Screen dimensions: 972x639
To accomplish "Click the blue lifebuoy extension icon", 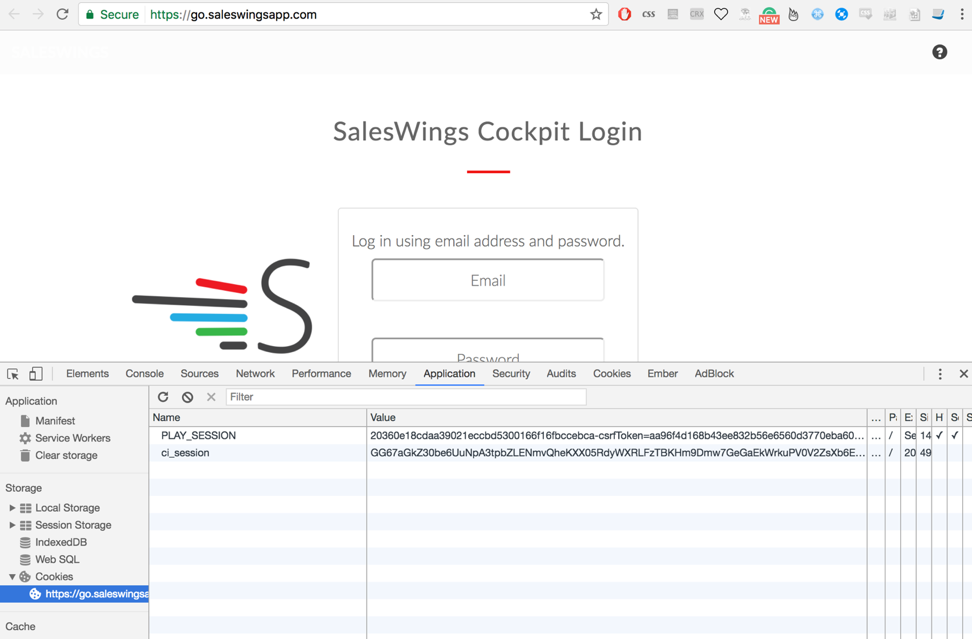I will [841, 14].
